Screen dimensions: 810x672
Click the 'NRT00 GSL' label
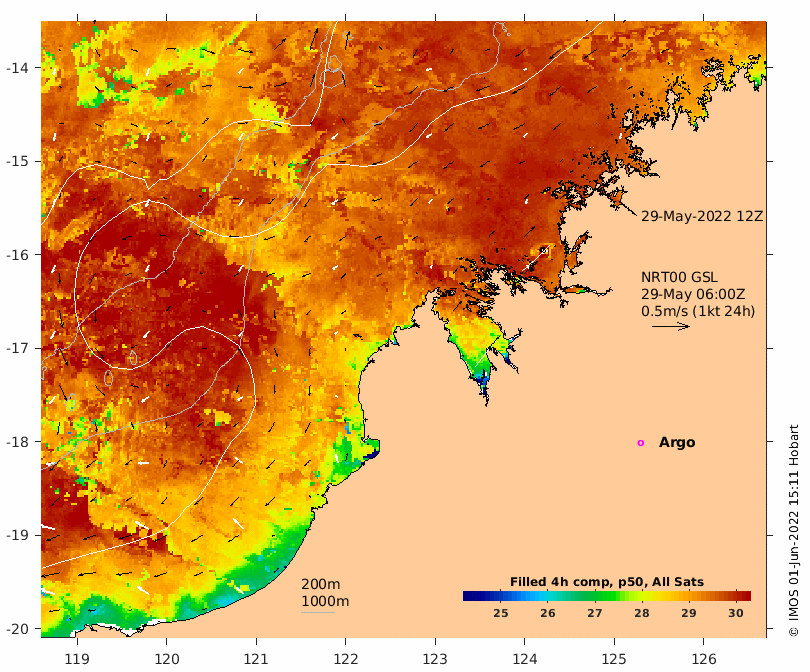tap(679, 277)
